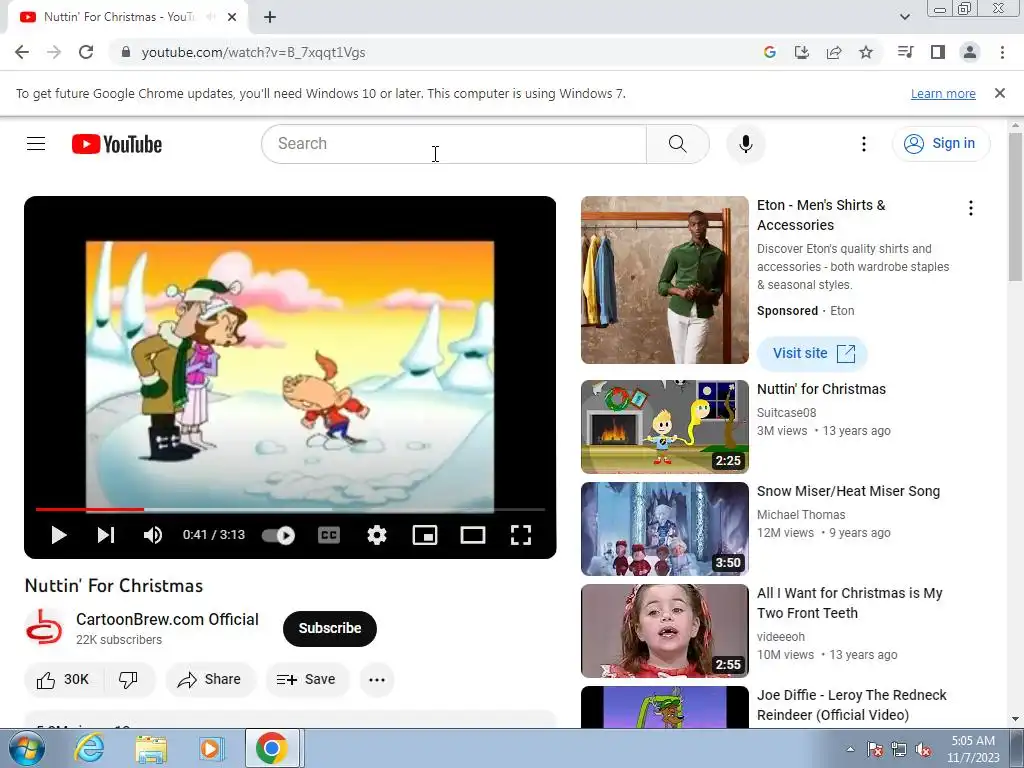The width and height of the screenshot is (1024, 768).
Task: Launch Internet Explorer from taskbar
Action: pyautogui.click(x=89, y=748)
